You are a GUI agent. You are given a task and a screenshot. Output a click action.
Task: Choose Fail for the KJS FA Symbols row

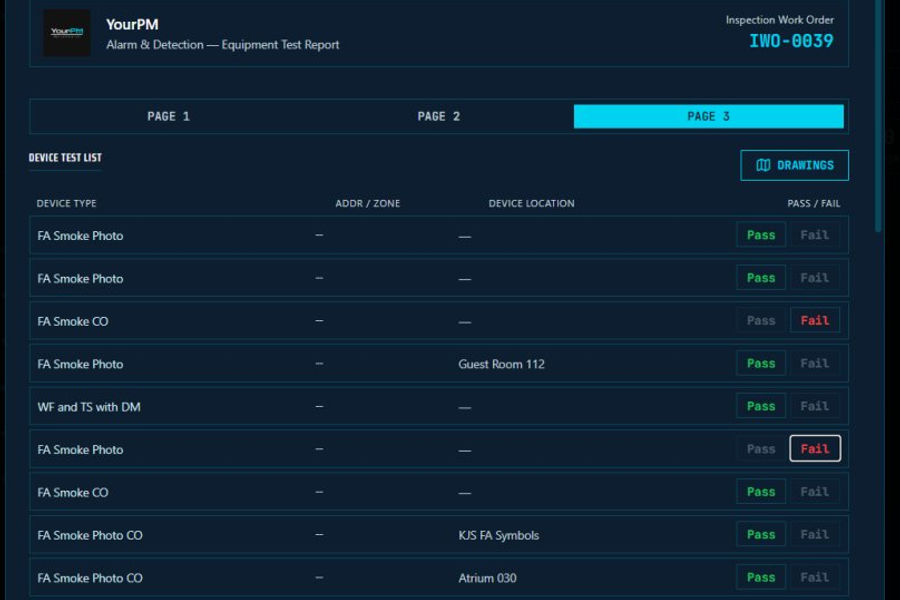point(814,535)
